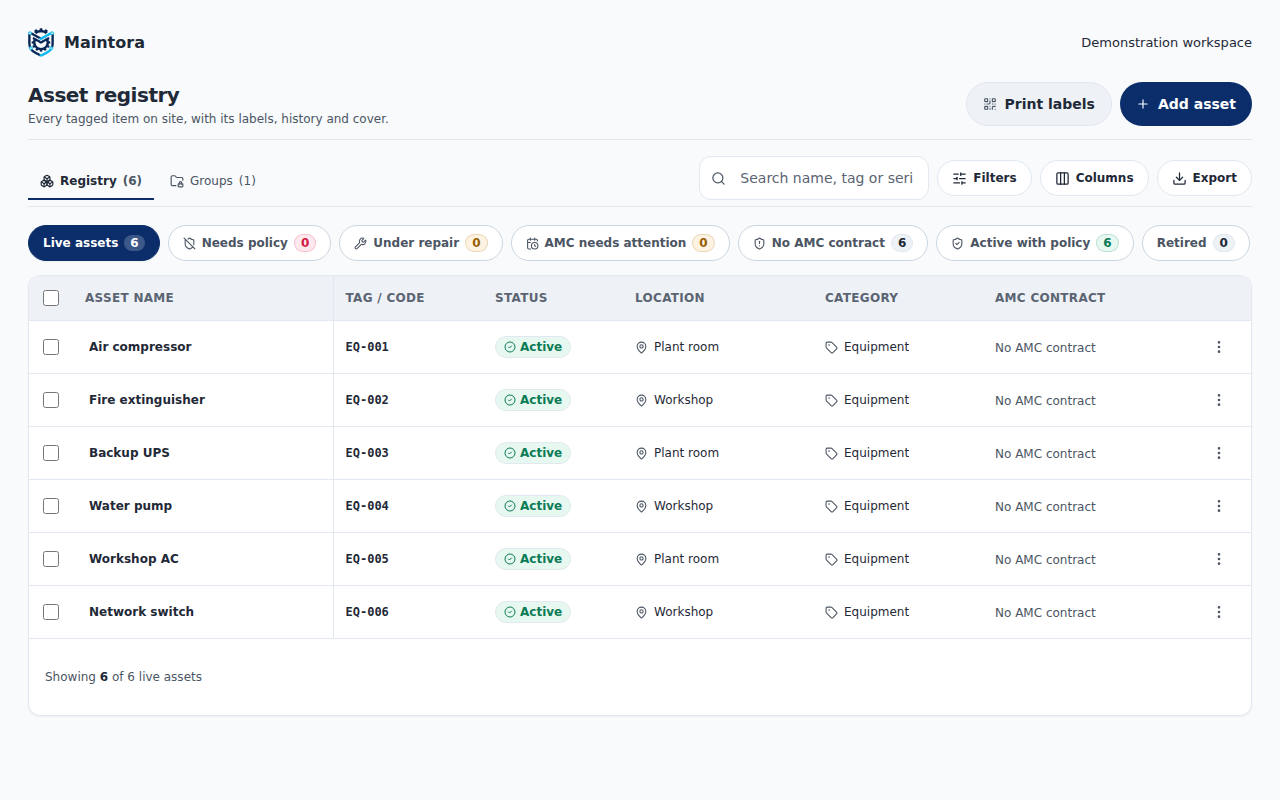Click the Add asset button
Viewport: 1280px width, 800px height.
coord(1186,104)
